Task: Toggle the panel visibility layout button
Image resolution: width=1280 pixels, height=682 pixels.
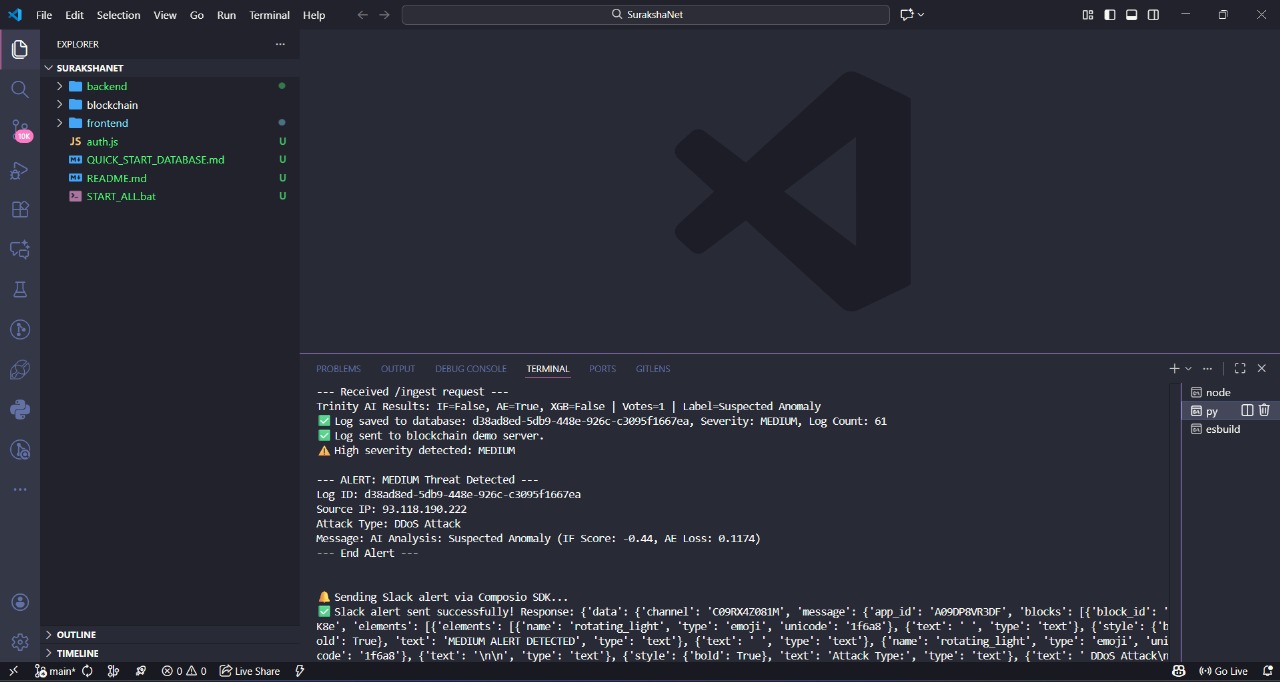Action: [x=1132, y=15]
